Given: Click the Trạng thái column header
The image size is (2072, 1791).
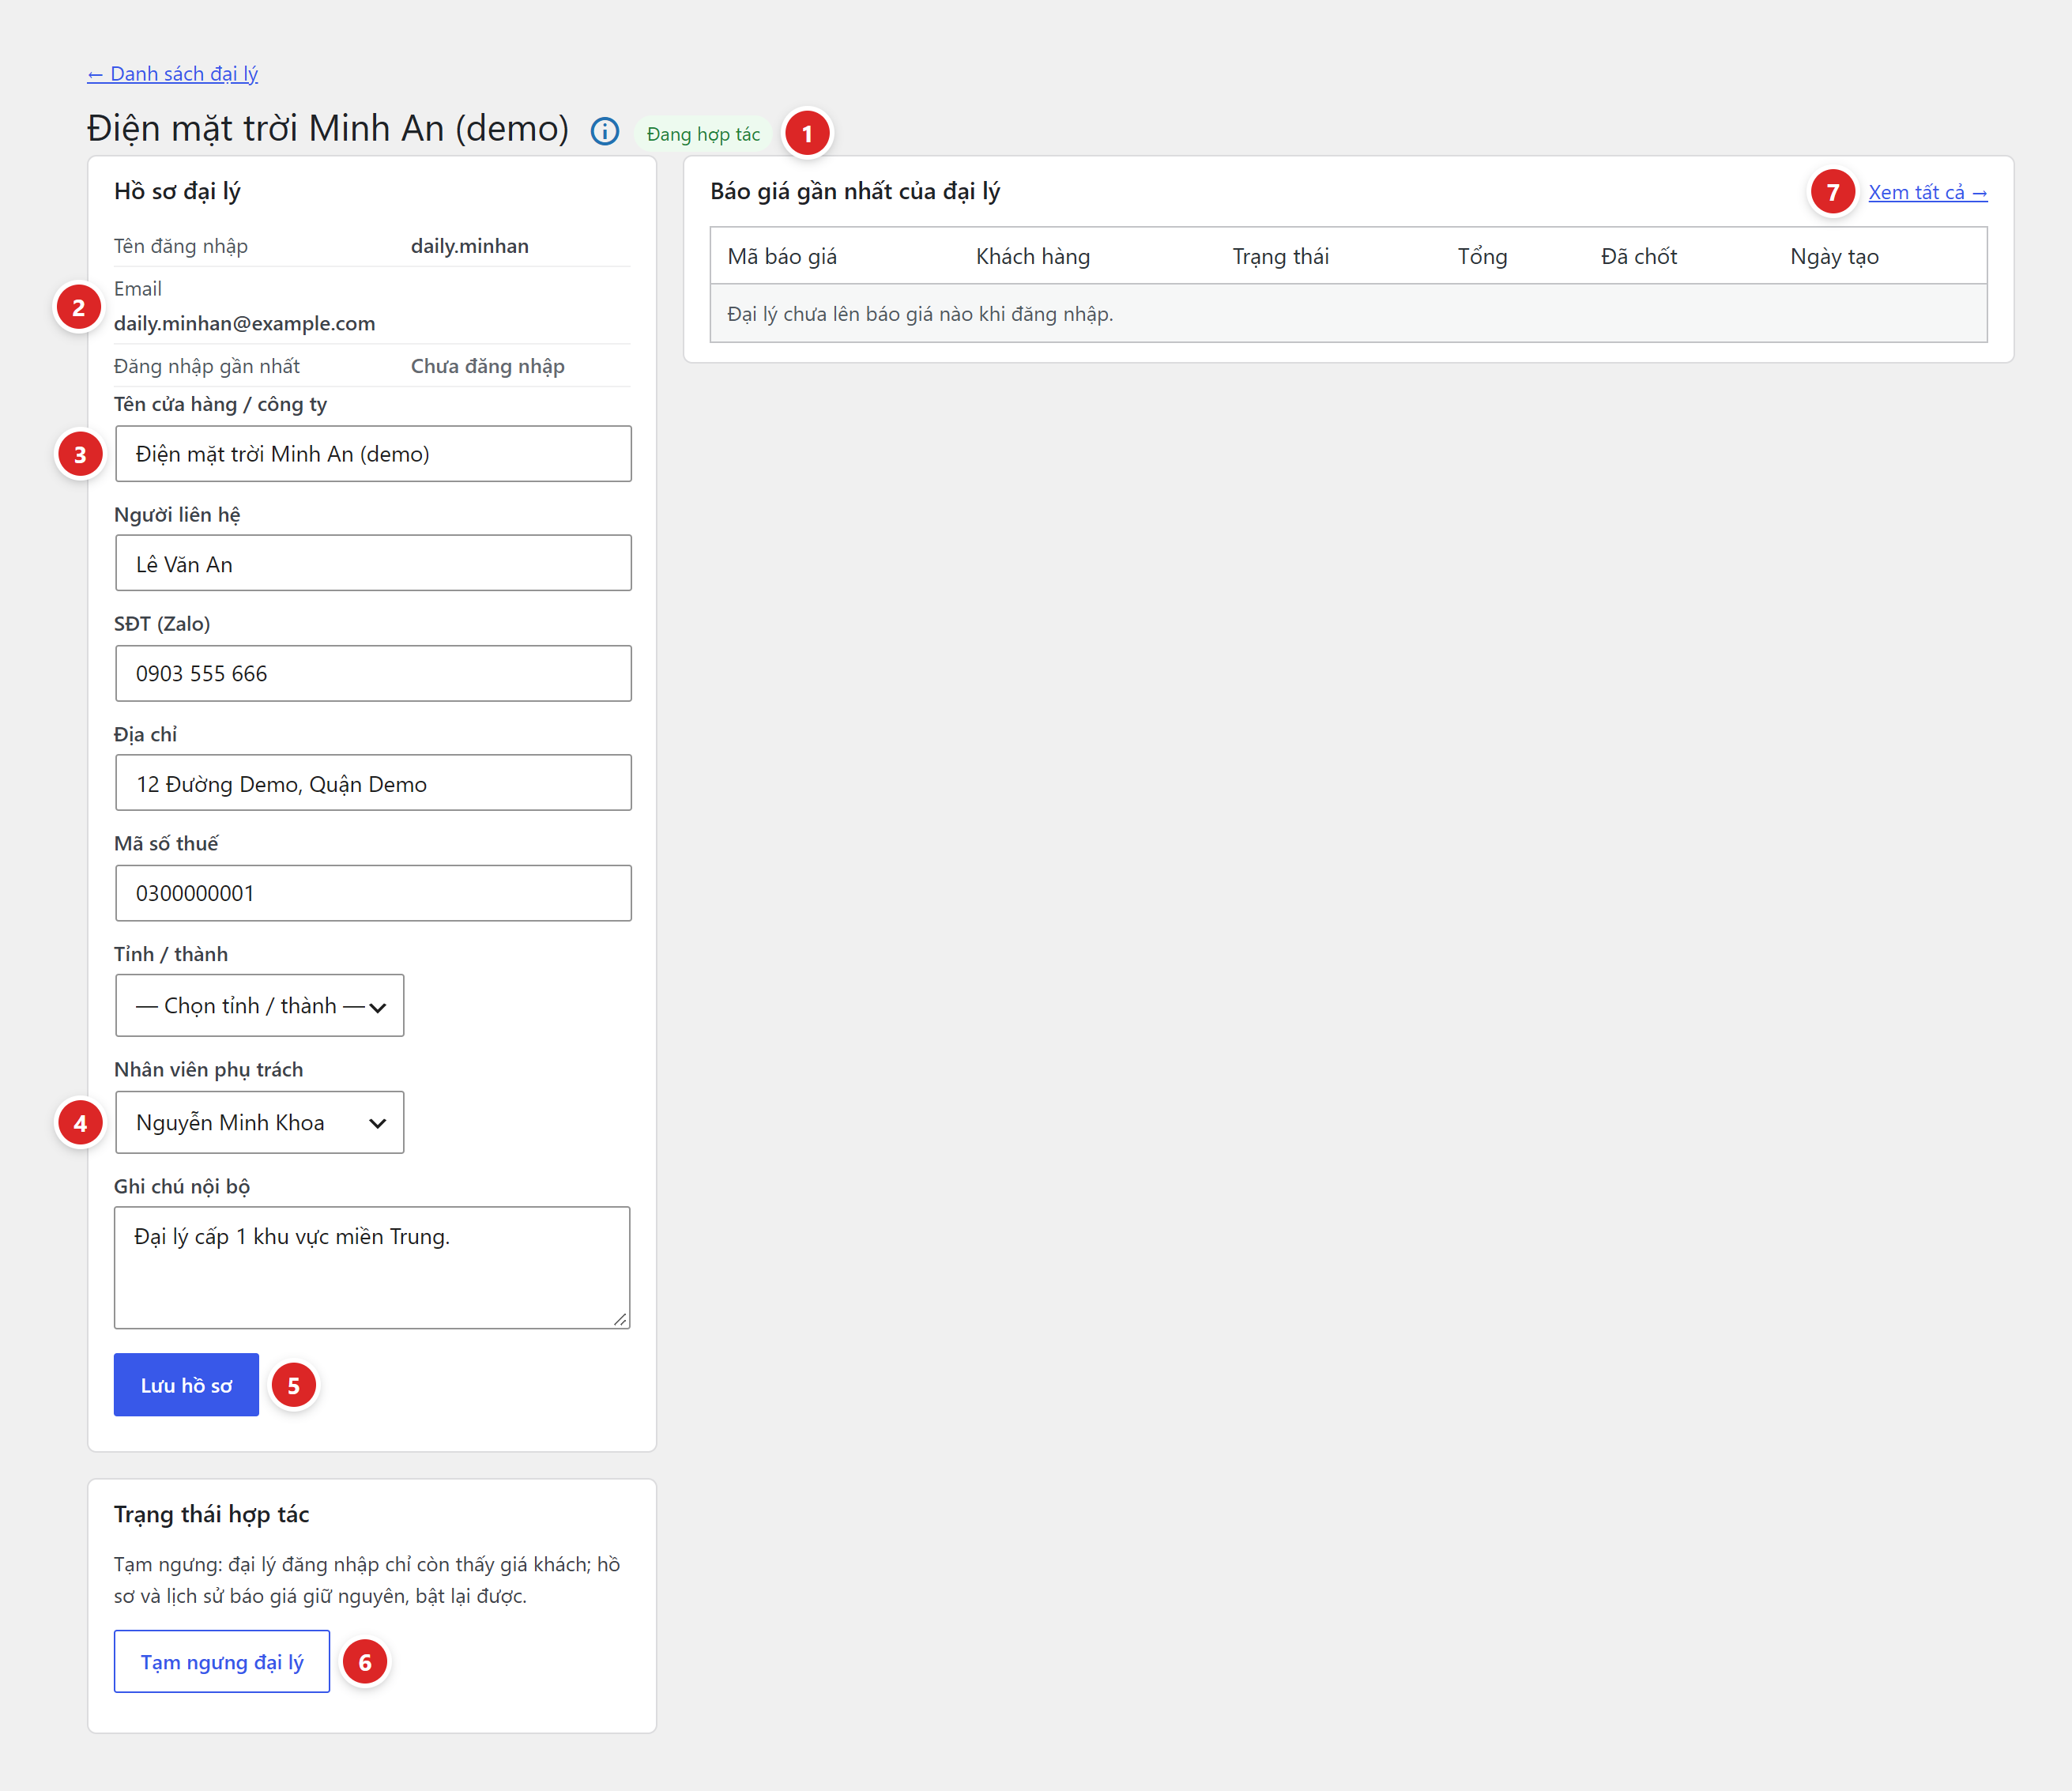Looking at the screenshot, I should [x=1280, y=256].
